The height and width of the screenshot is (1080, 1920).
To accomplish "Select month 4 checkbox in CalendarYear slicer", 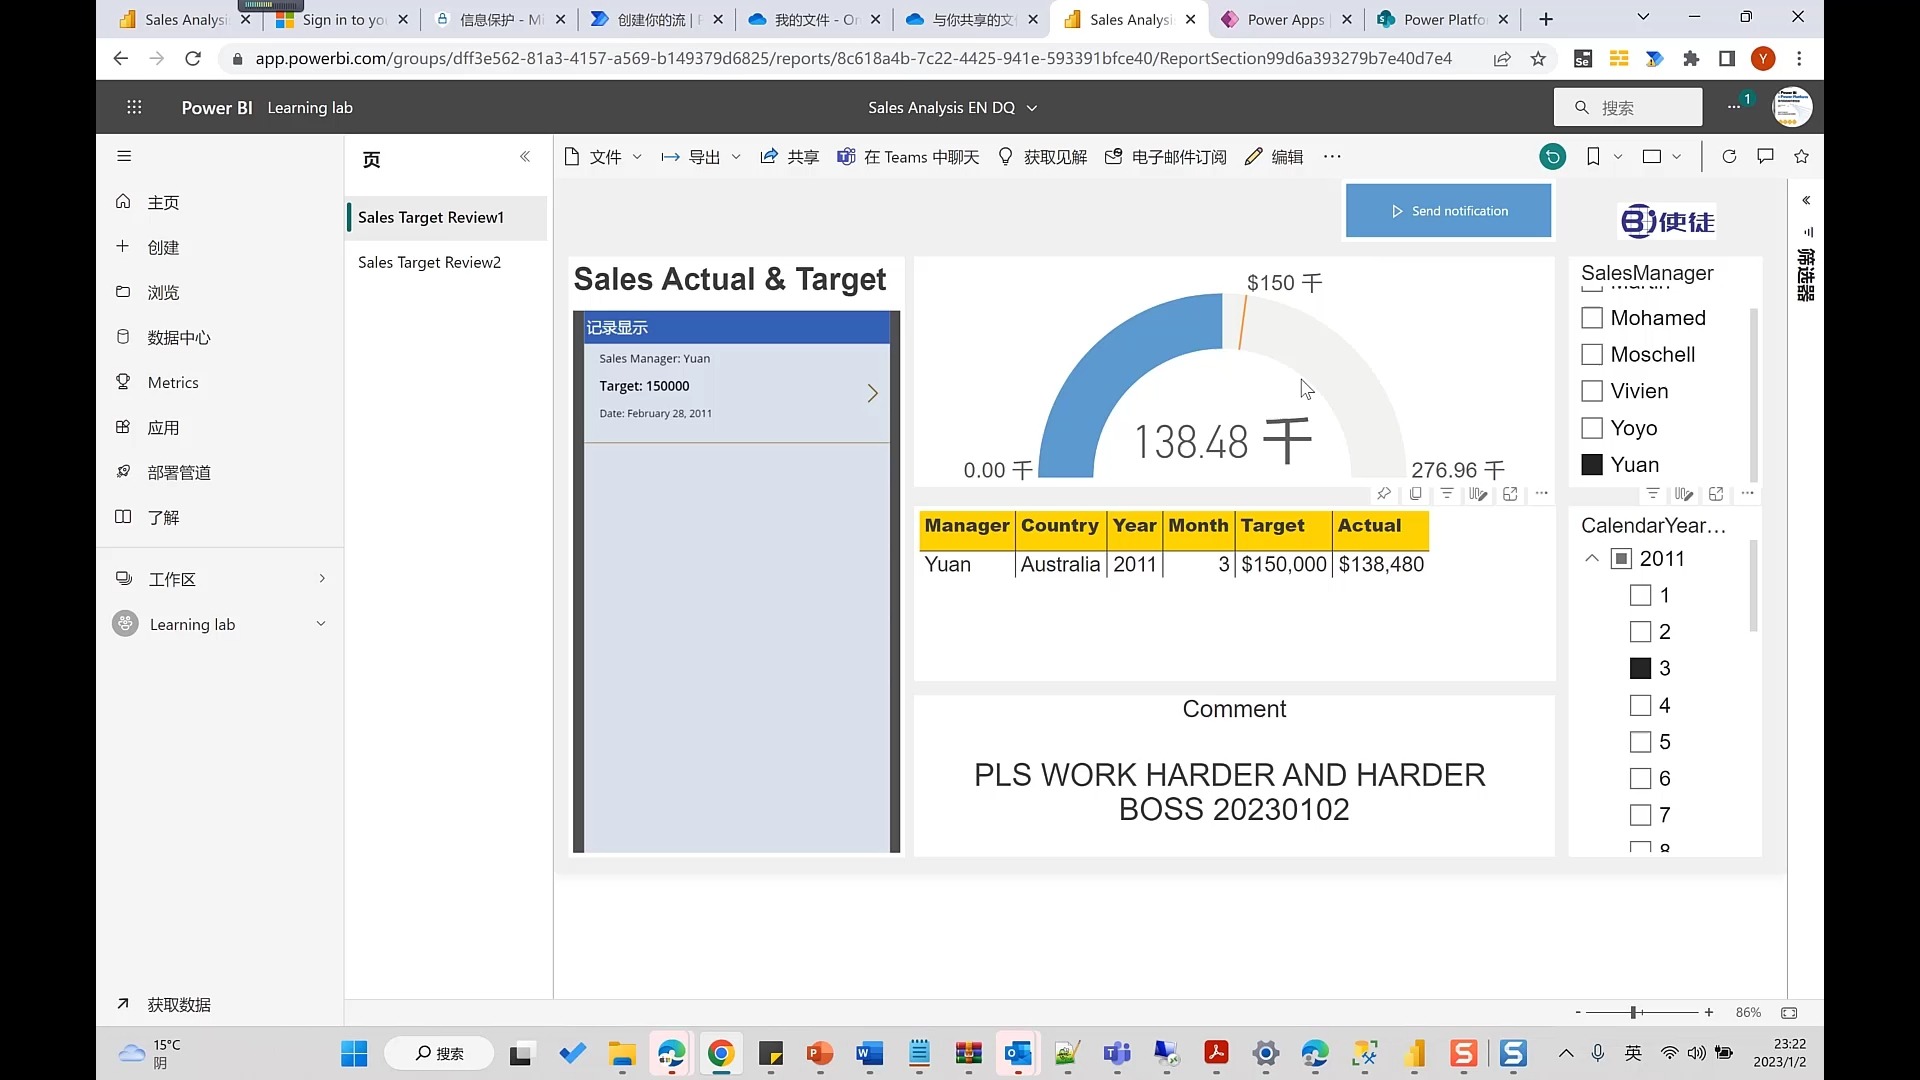I will pyautogui.click(x=1640, y=706).
